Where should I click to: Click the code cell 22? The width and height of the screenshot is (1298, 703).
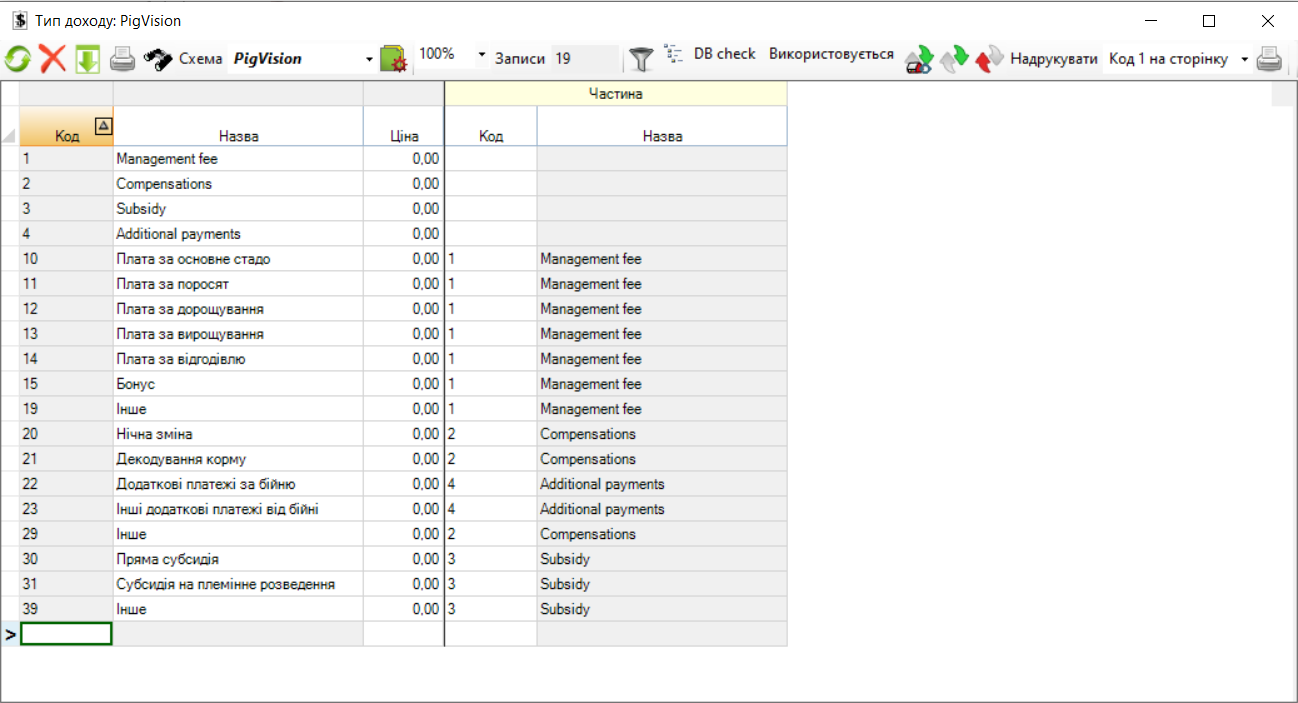pyautogui.click(x=66, y=484)
